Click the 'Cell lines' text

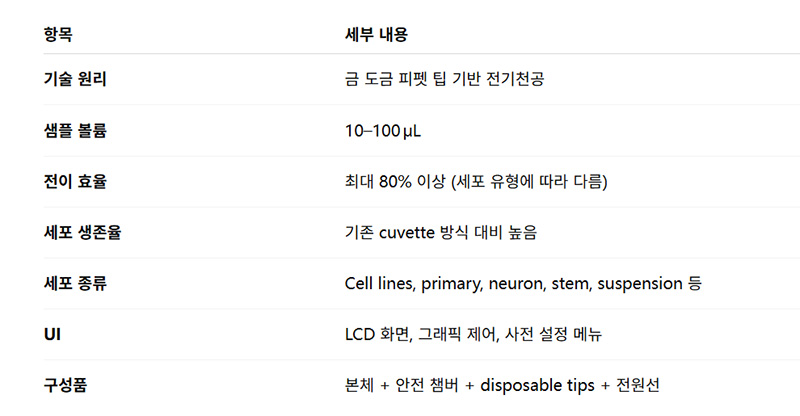tap(378, 283)
